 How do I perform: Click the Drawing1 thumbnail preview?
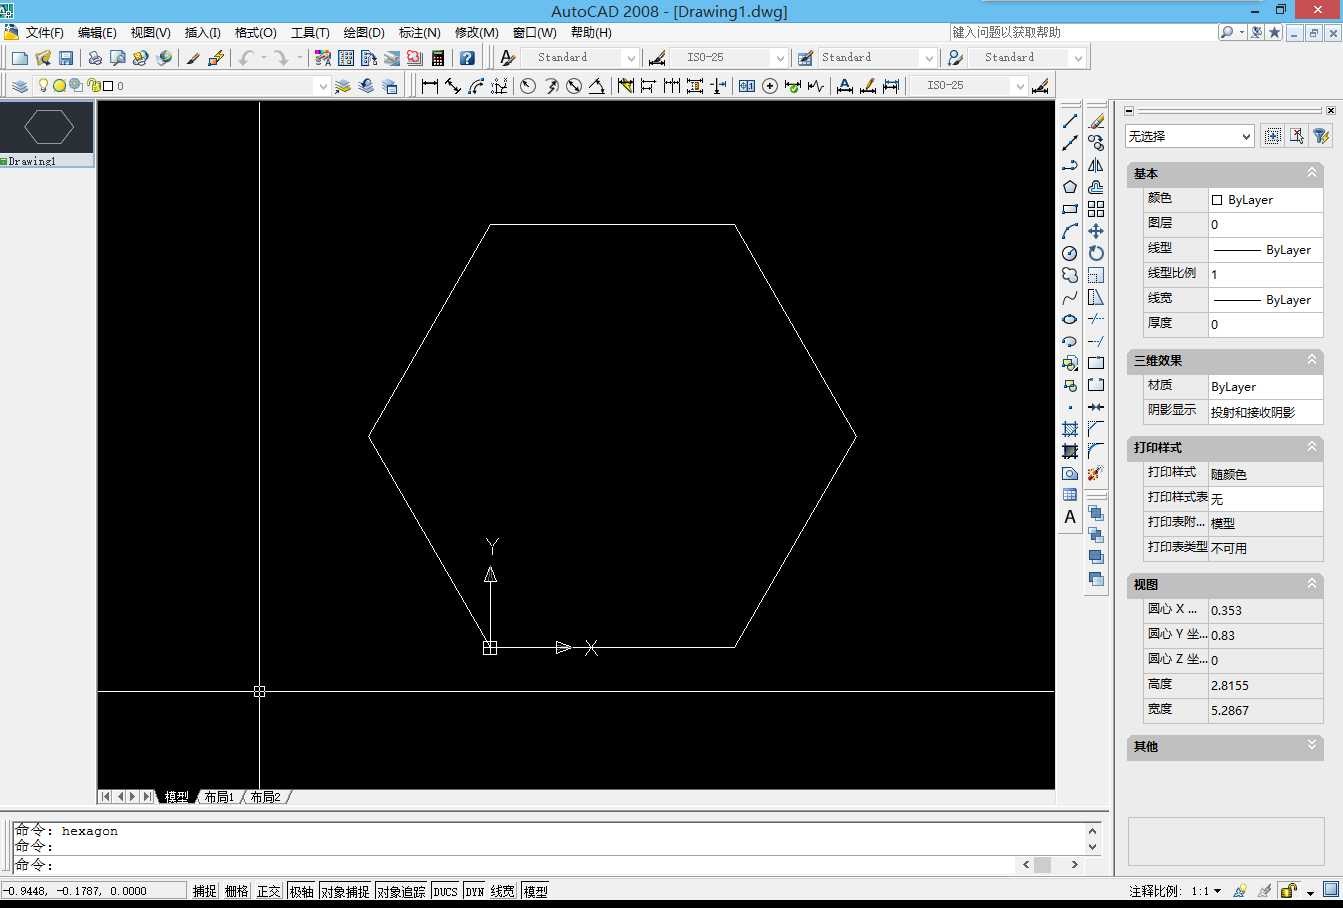(48, 128)
